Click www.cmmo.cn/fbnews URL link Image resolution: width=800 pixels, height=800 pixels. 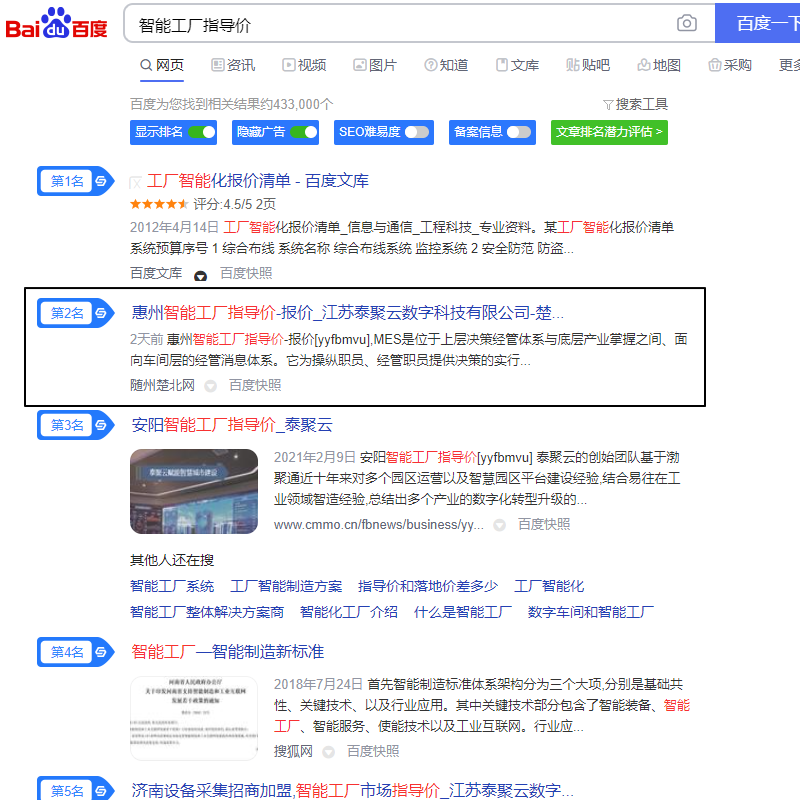[379, 524]
